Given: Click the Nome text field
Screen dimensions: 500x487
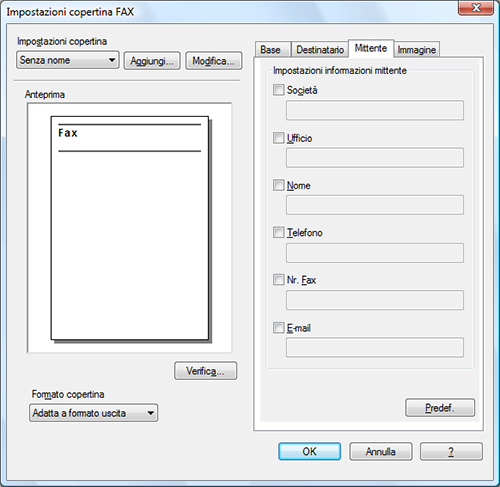Looking at the screenshot, I should [375, 205].
